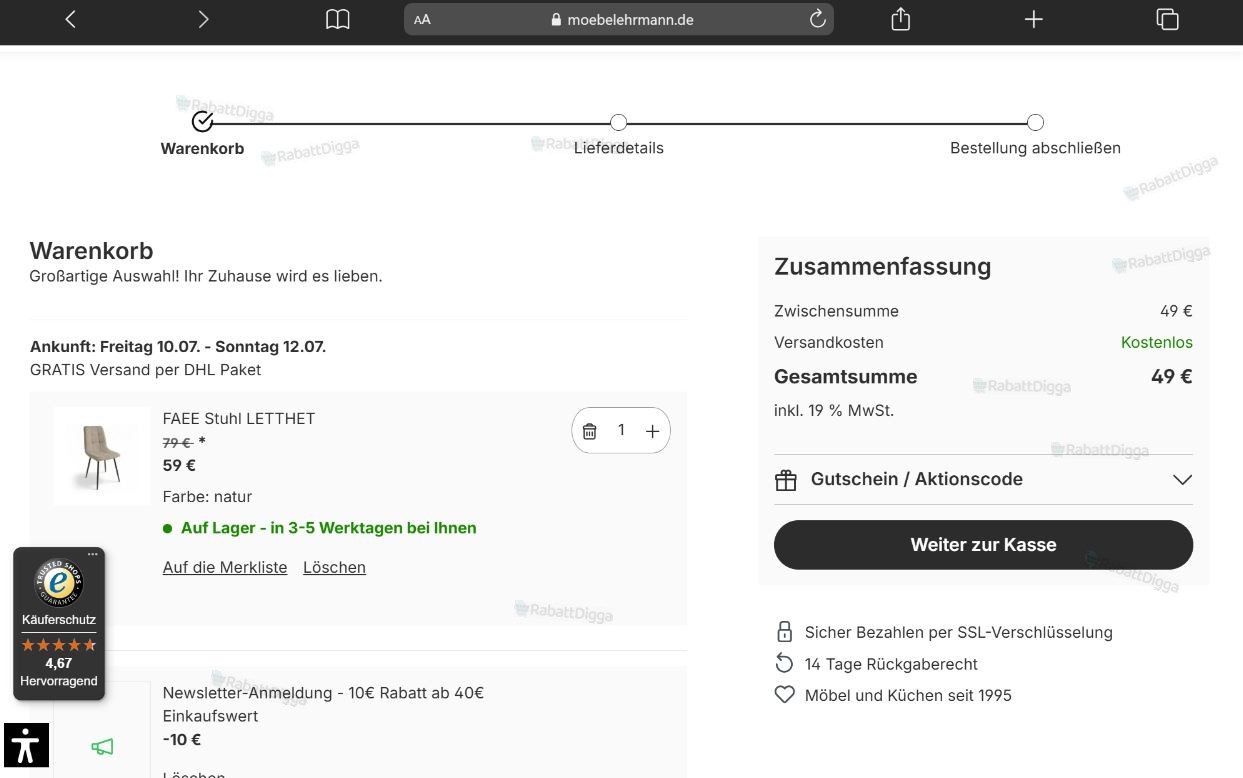
Task: Open the accessibility figure icon
Action: pyautogui.click(x=26, y=746)
